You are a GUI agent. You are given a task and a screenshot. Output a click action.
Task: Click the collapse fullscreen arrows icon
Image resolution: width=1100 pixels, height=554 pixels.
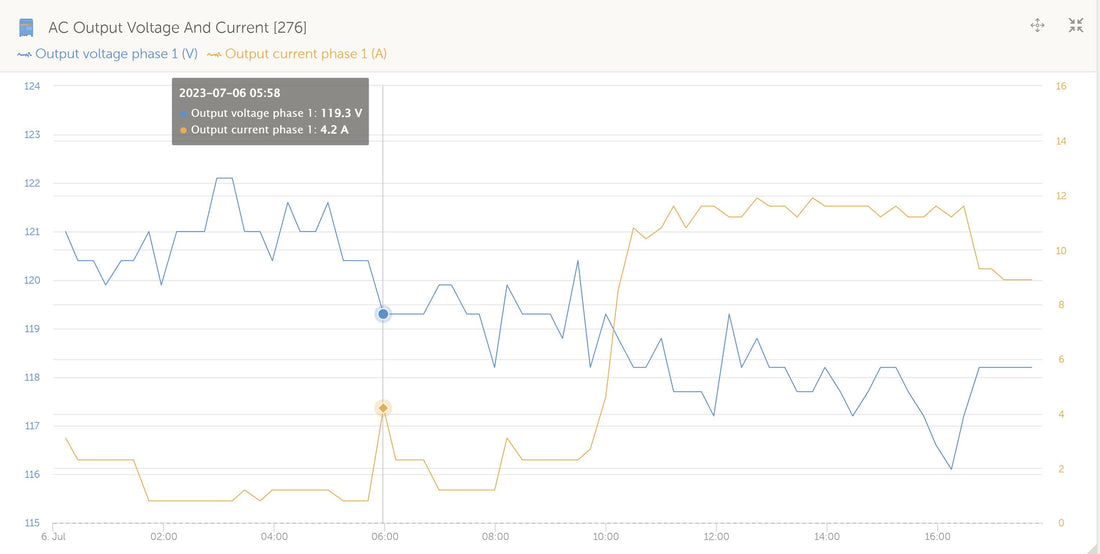[x=1075, y=26]
